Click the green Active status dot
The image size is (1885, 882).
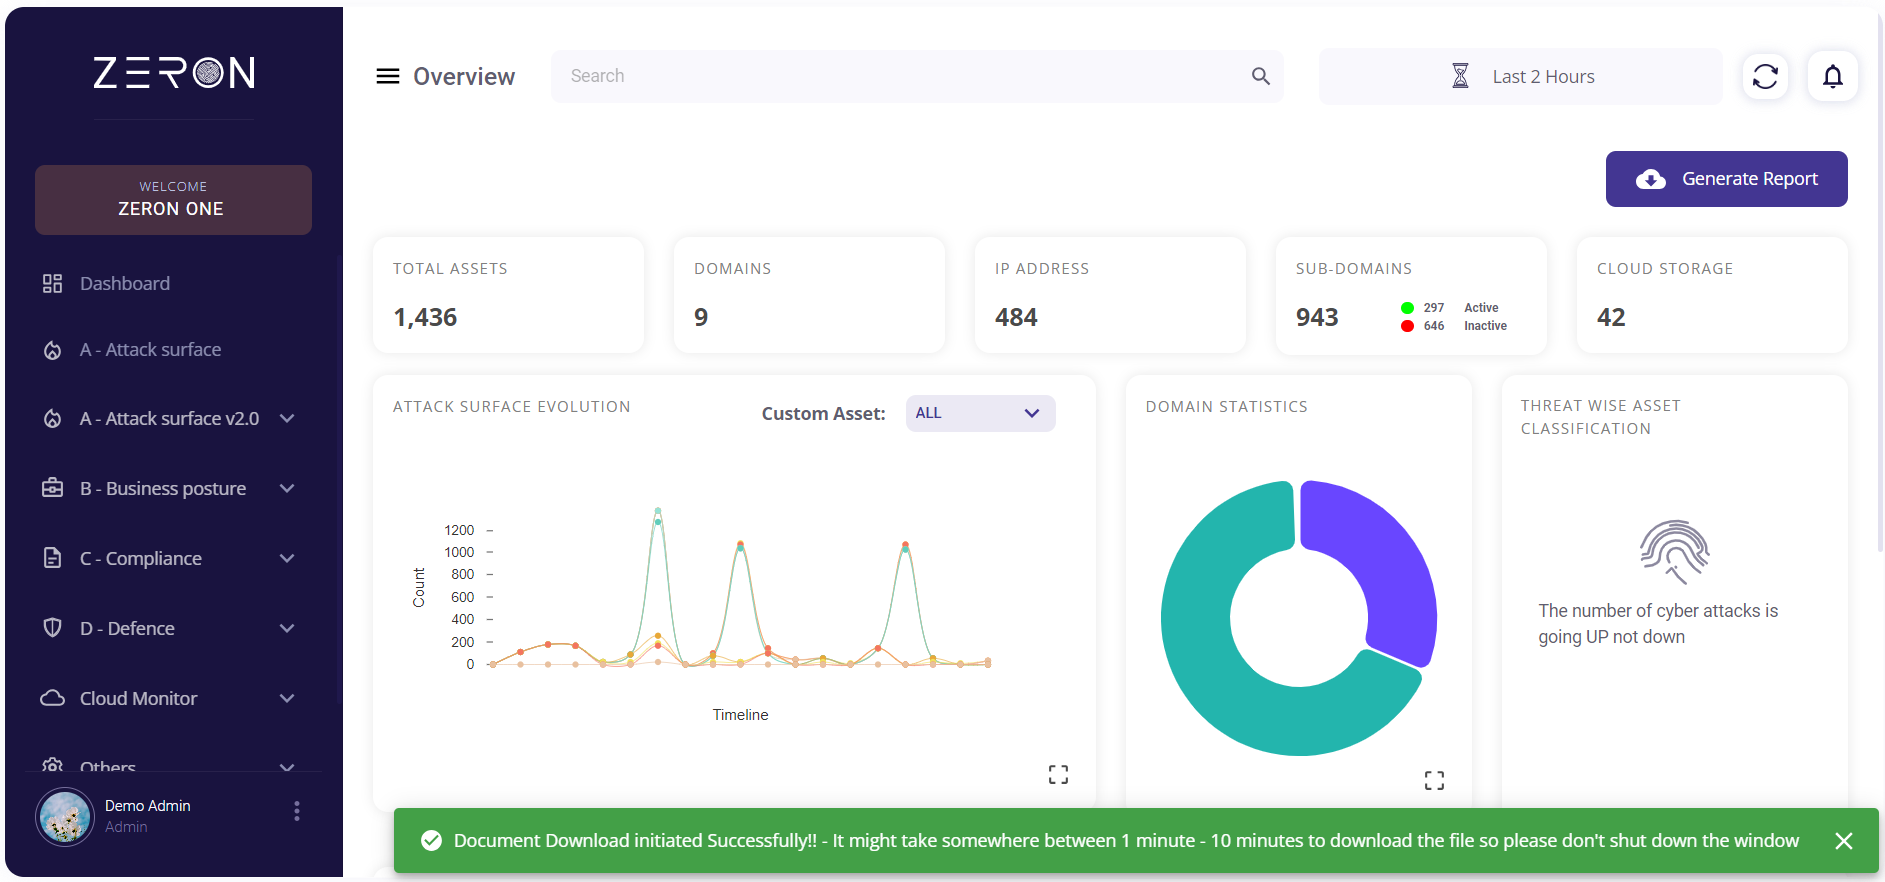pyautogui.click(x=1407, y=308)
